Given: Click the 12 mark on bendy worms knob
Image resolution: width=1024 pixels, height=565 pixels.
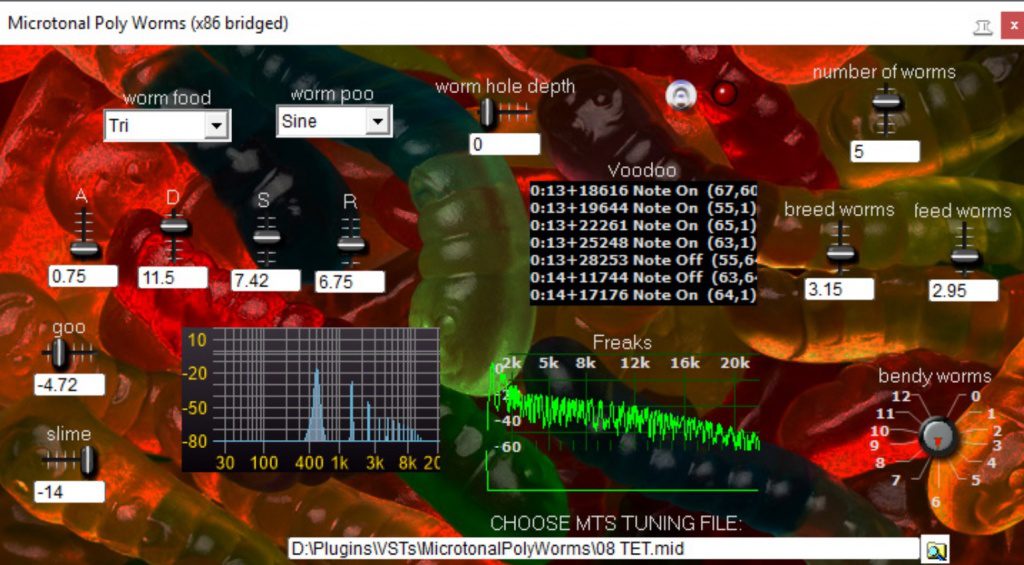Looking at the screenshot, I should pos(901,396).
